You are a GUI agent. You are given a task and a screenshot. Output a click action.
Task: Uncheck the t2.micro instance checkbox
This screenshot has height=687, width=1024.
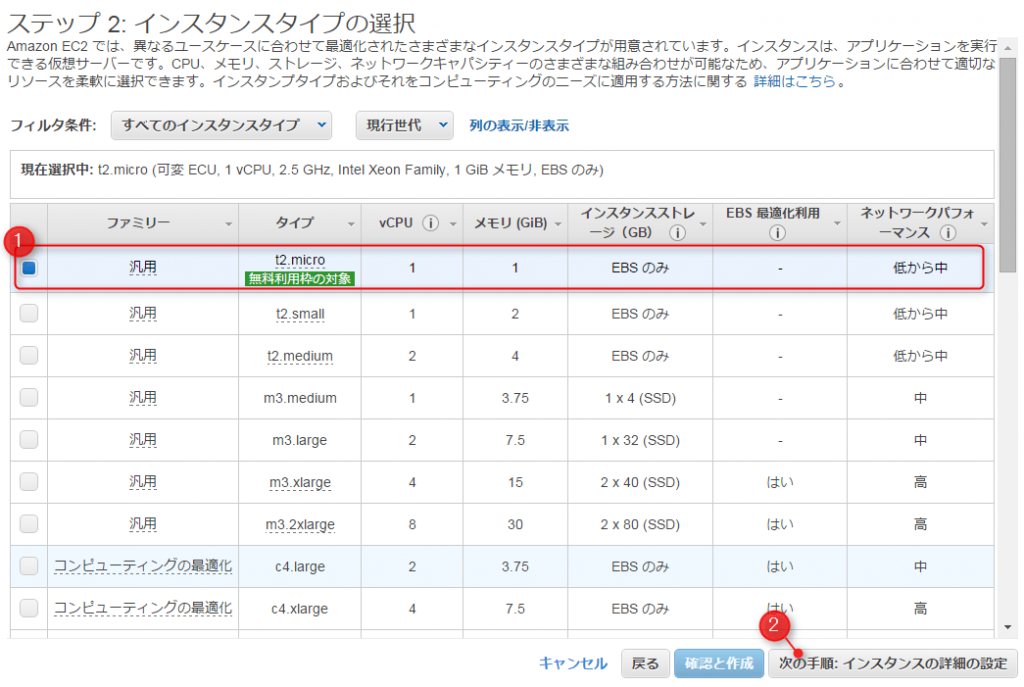[x=29, y=268]
